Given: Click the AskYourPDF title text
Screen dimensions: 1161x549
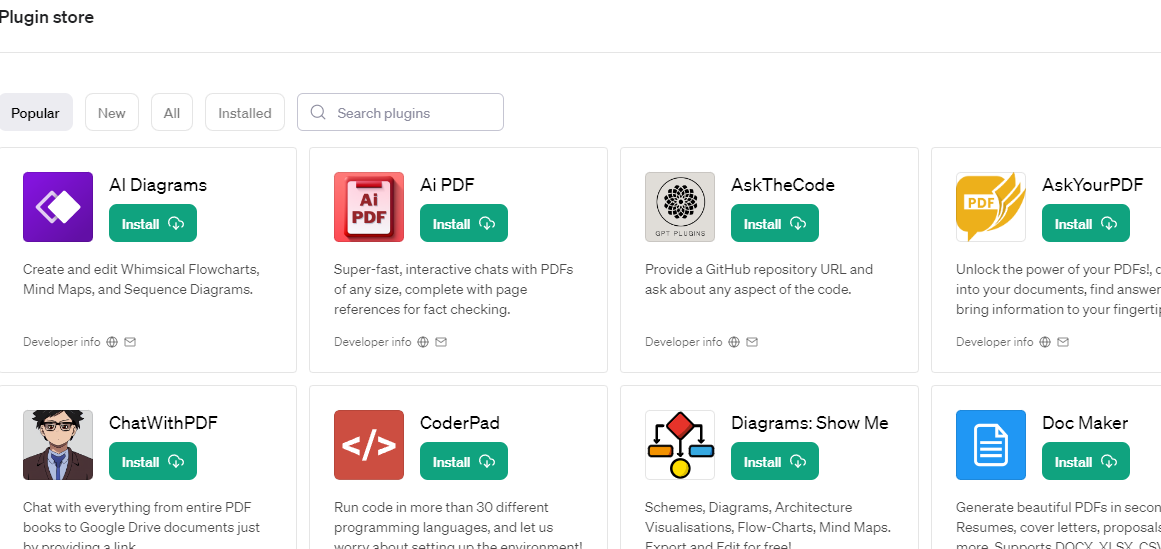Looking at the screenshot, I should pos(1092,185).
